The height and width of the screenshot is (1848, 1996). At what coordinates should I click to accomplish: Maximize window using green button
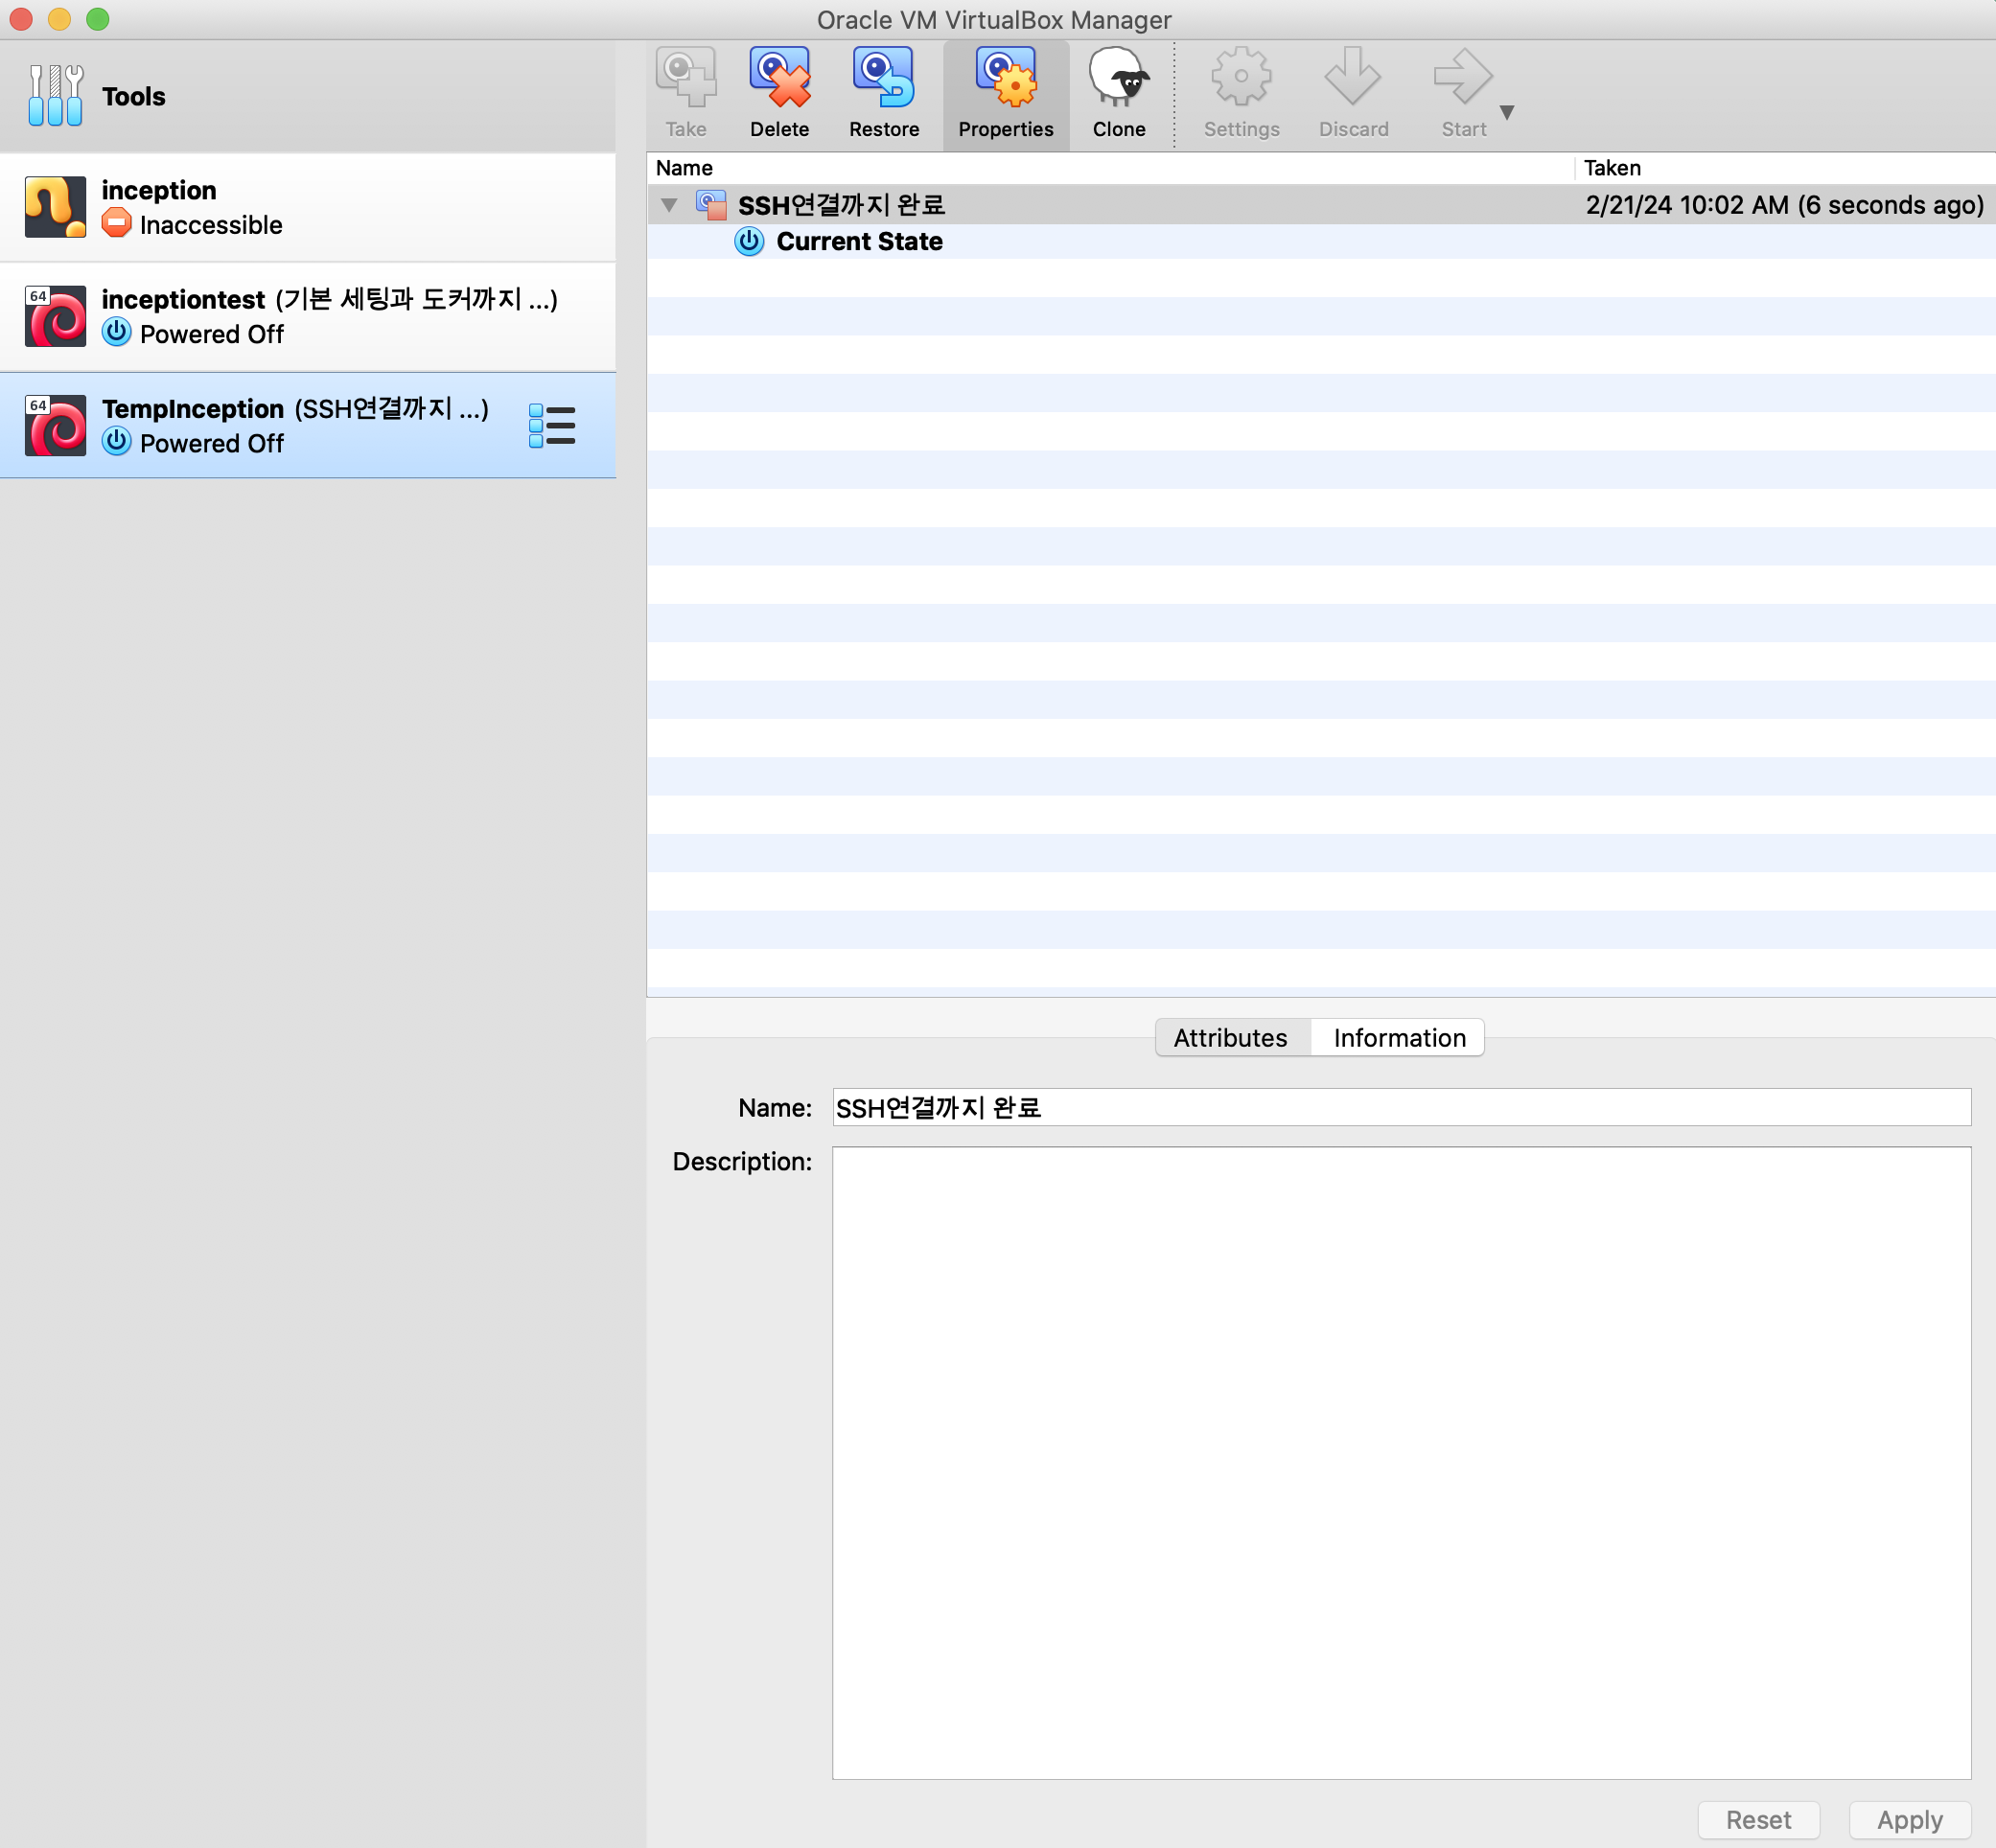tap(97, 19)
